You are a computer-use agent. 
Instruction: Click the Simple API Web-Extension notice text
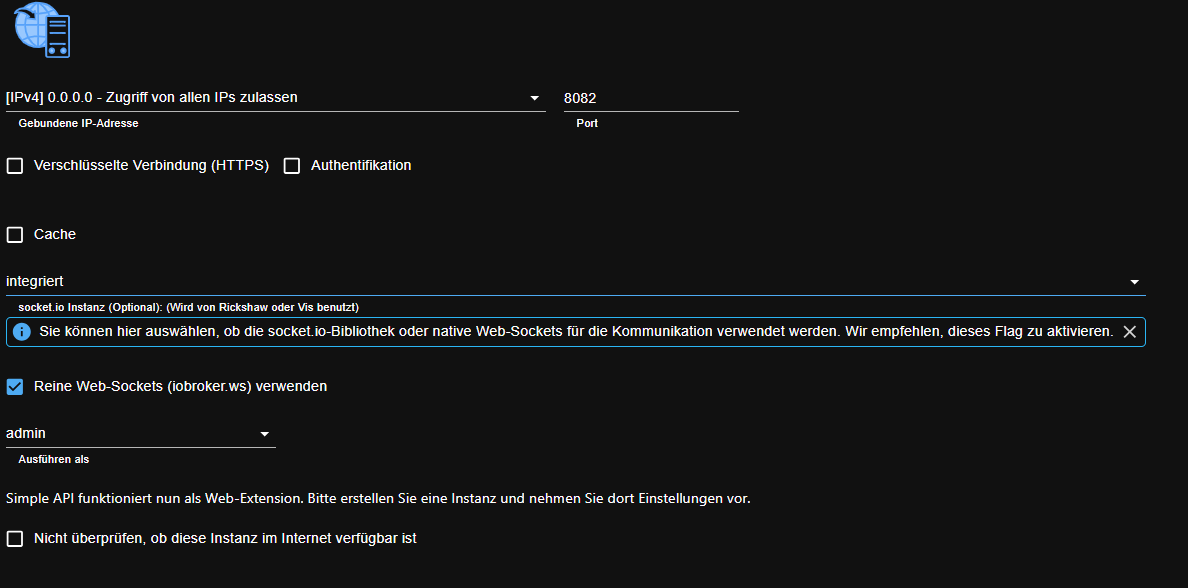click(378, 498)
